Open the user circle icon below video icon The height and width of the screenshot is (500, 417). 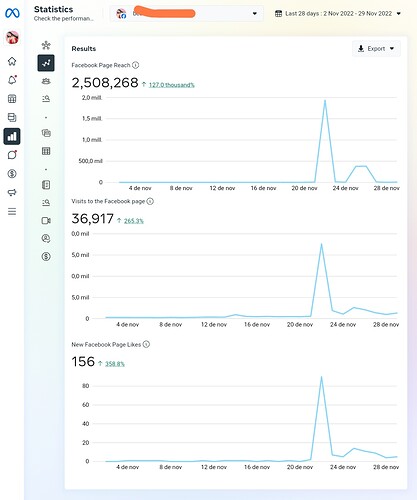click(46, 238)
